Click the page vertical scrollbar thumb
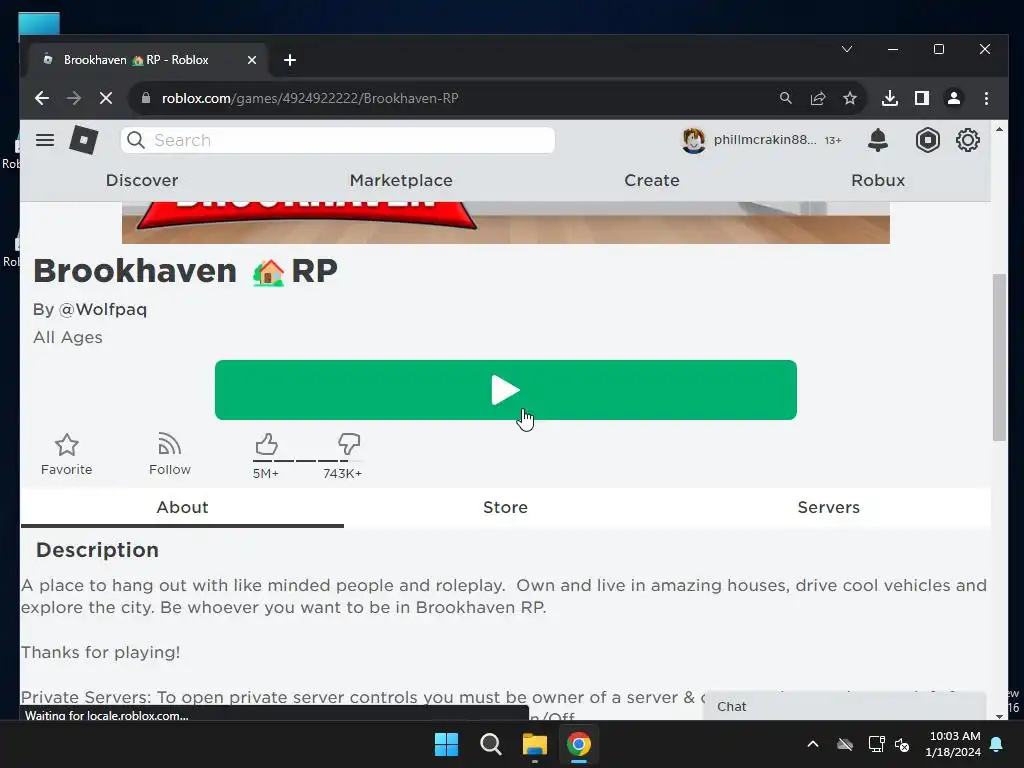1024x768 pixels. [x=999, y=357]
